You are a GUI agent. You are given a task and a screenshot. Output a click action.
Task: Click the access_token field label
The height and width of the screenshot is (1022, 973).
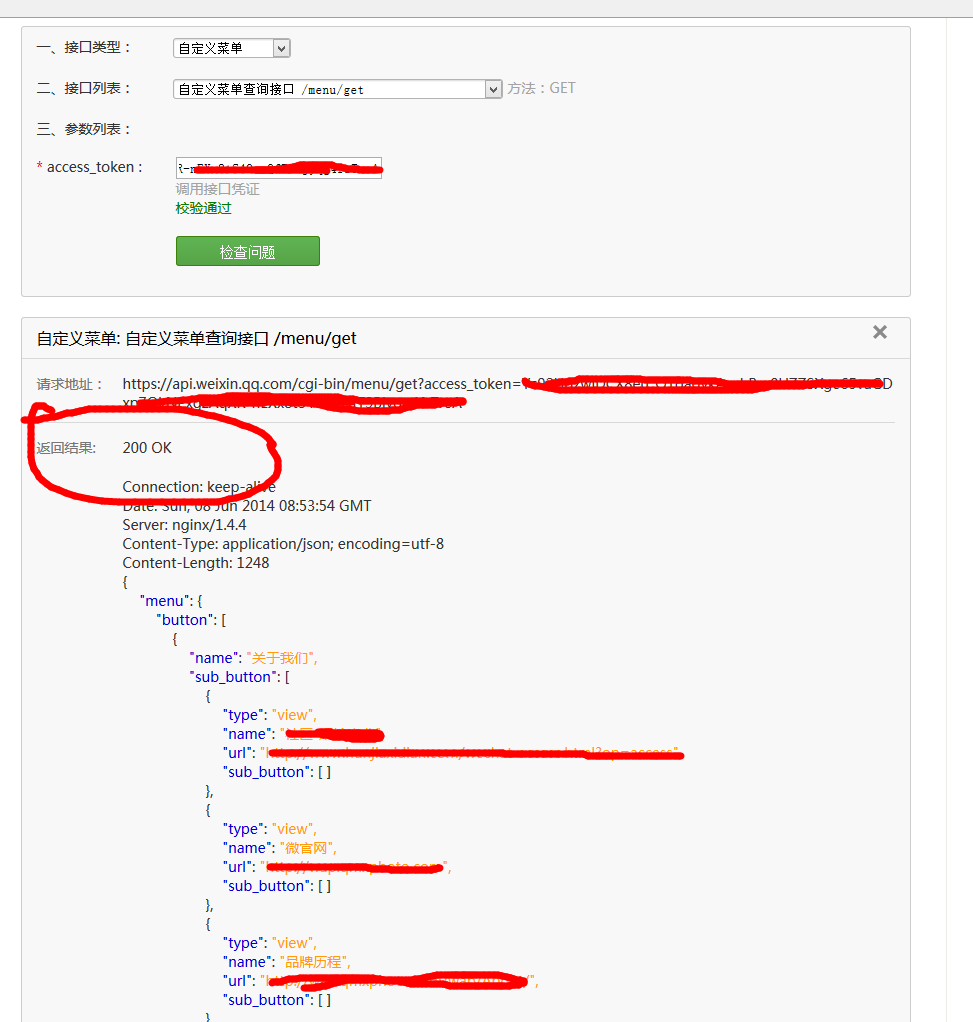point(90,167)
